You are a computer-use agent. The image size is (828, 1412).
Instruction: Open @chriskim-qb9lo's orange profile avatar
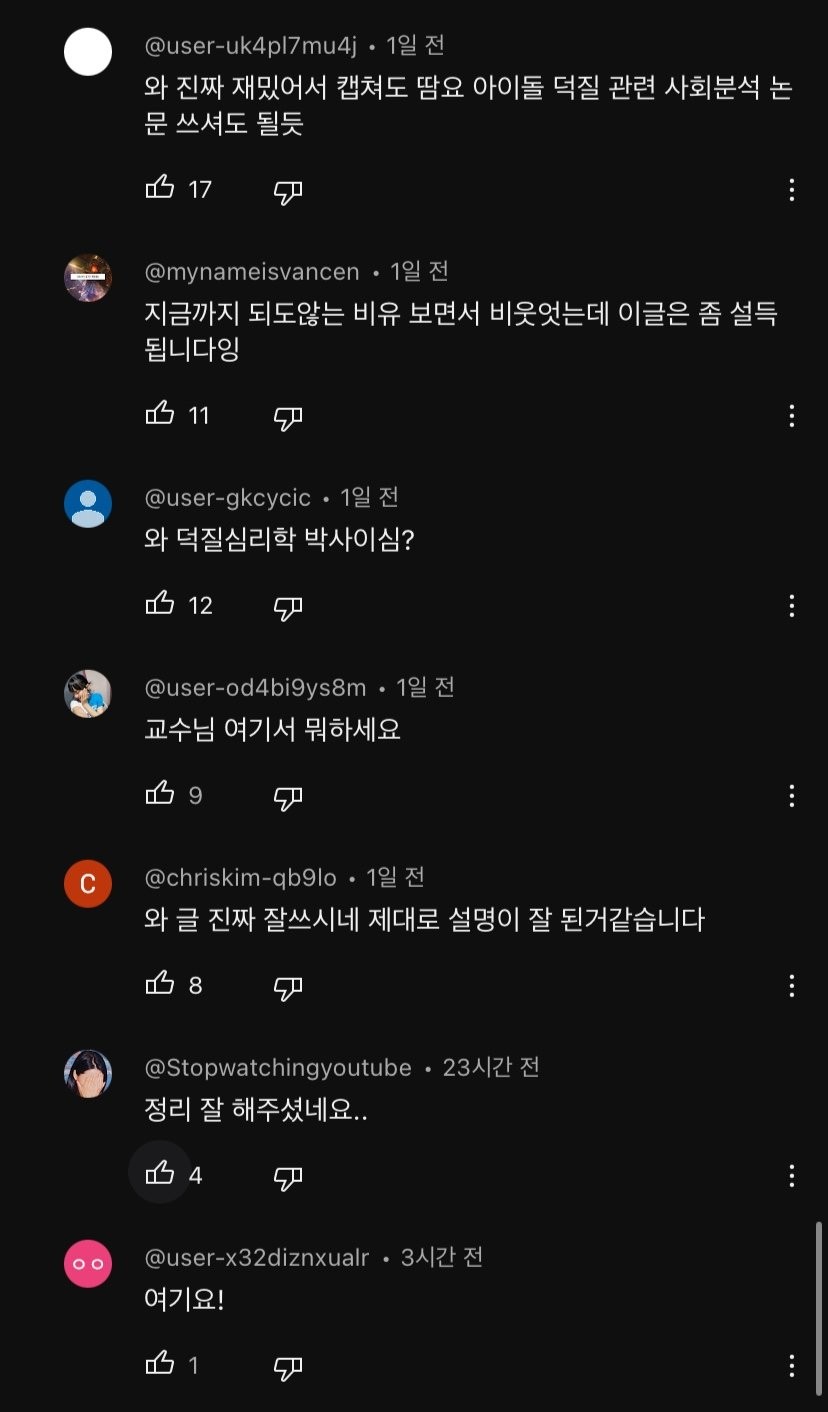[x=88, y=884]
